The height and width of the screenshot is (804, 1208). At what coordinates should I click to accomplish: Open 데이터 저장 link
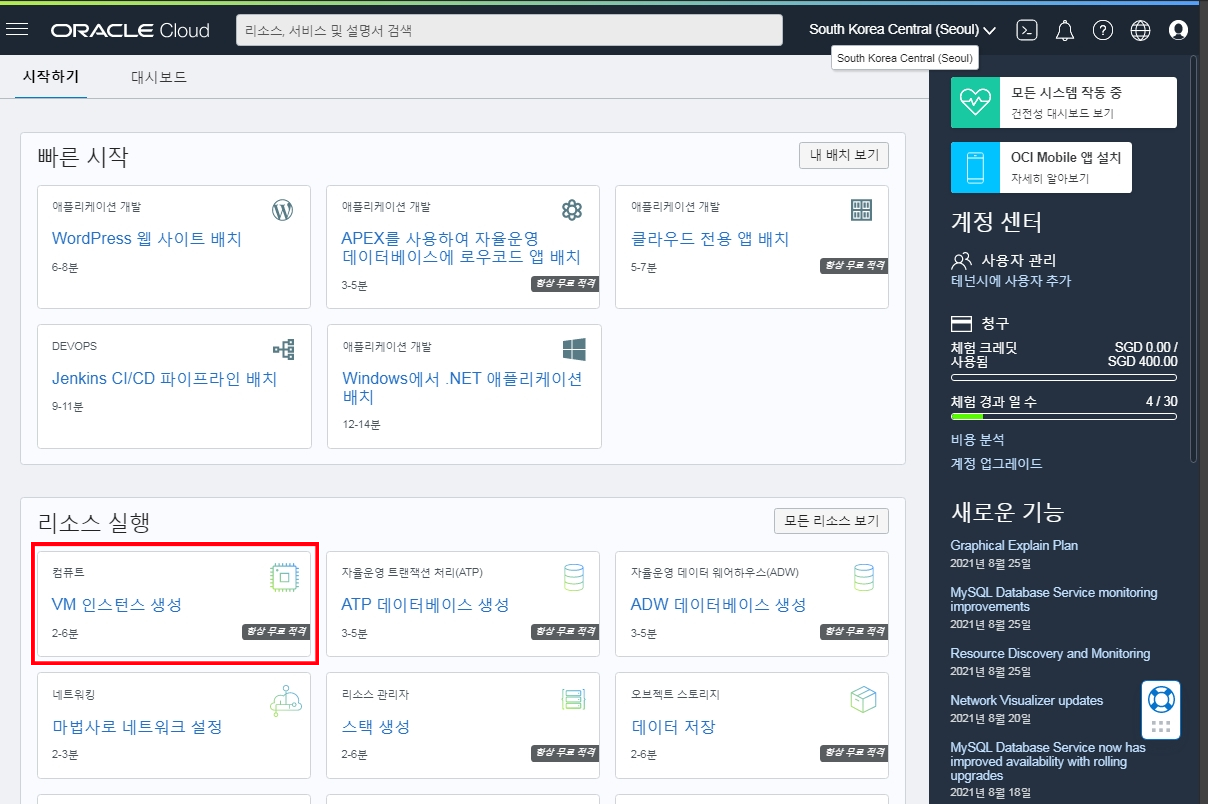674,727
